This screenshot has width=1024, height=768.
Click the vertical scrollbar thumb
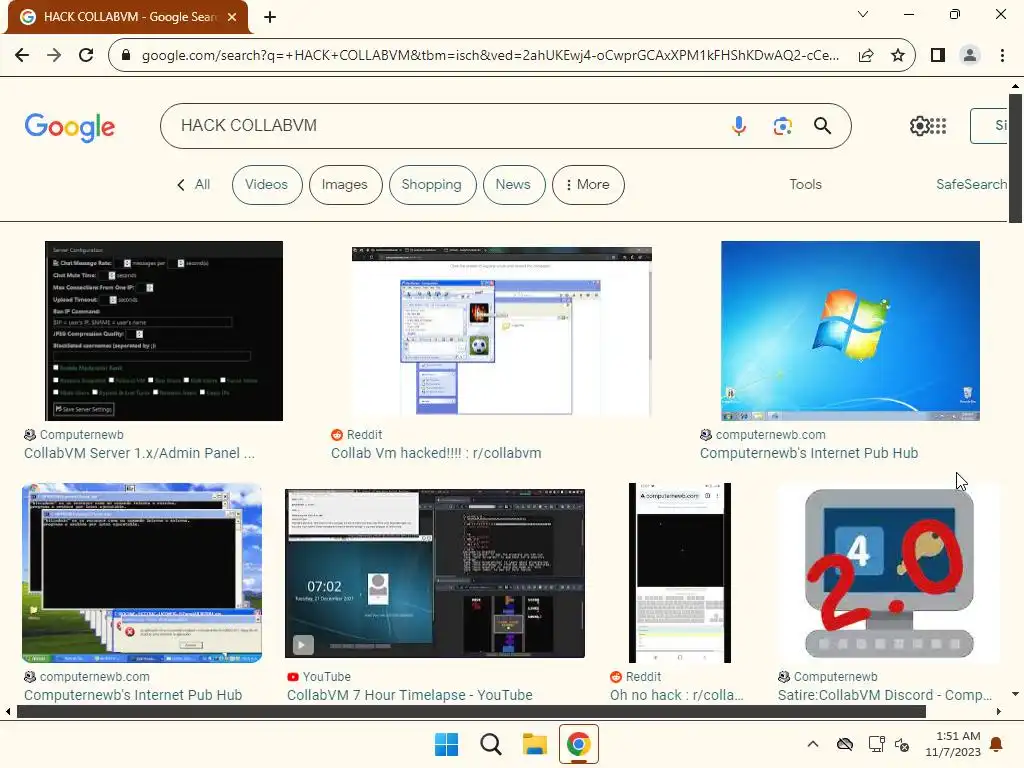tap(1015, 158)
